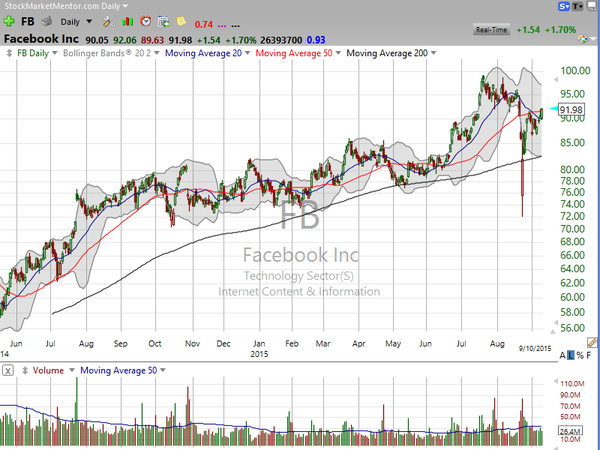Screen dimensions: 600x450
Task: Click the Facebook Inc company name
Action: [x=41, y=39]
